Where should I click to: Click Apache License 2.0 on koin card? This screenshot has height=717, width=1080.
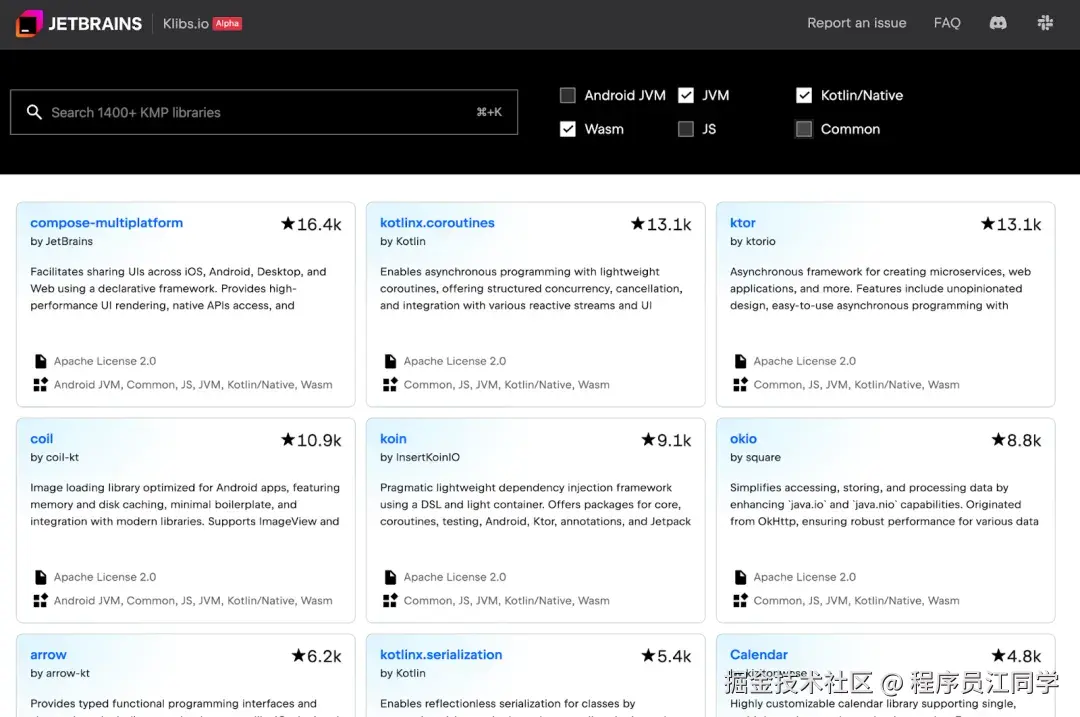tap(455, 576)
